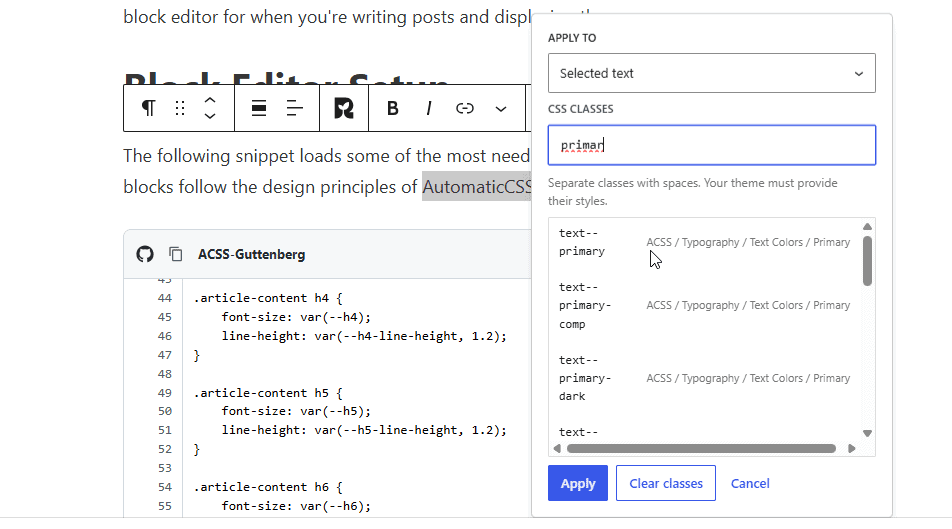Image resolution: width=952 pixels, height=529 pixels.
Task: Open the block alignment icon
Action: pos(259,108)
